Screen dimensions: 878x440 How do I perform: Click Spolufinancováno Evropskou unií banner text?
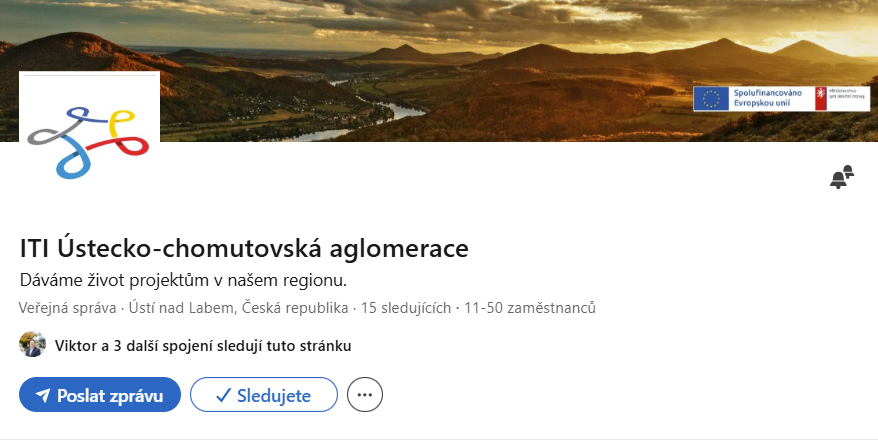768,98
